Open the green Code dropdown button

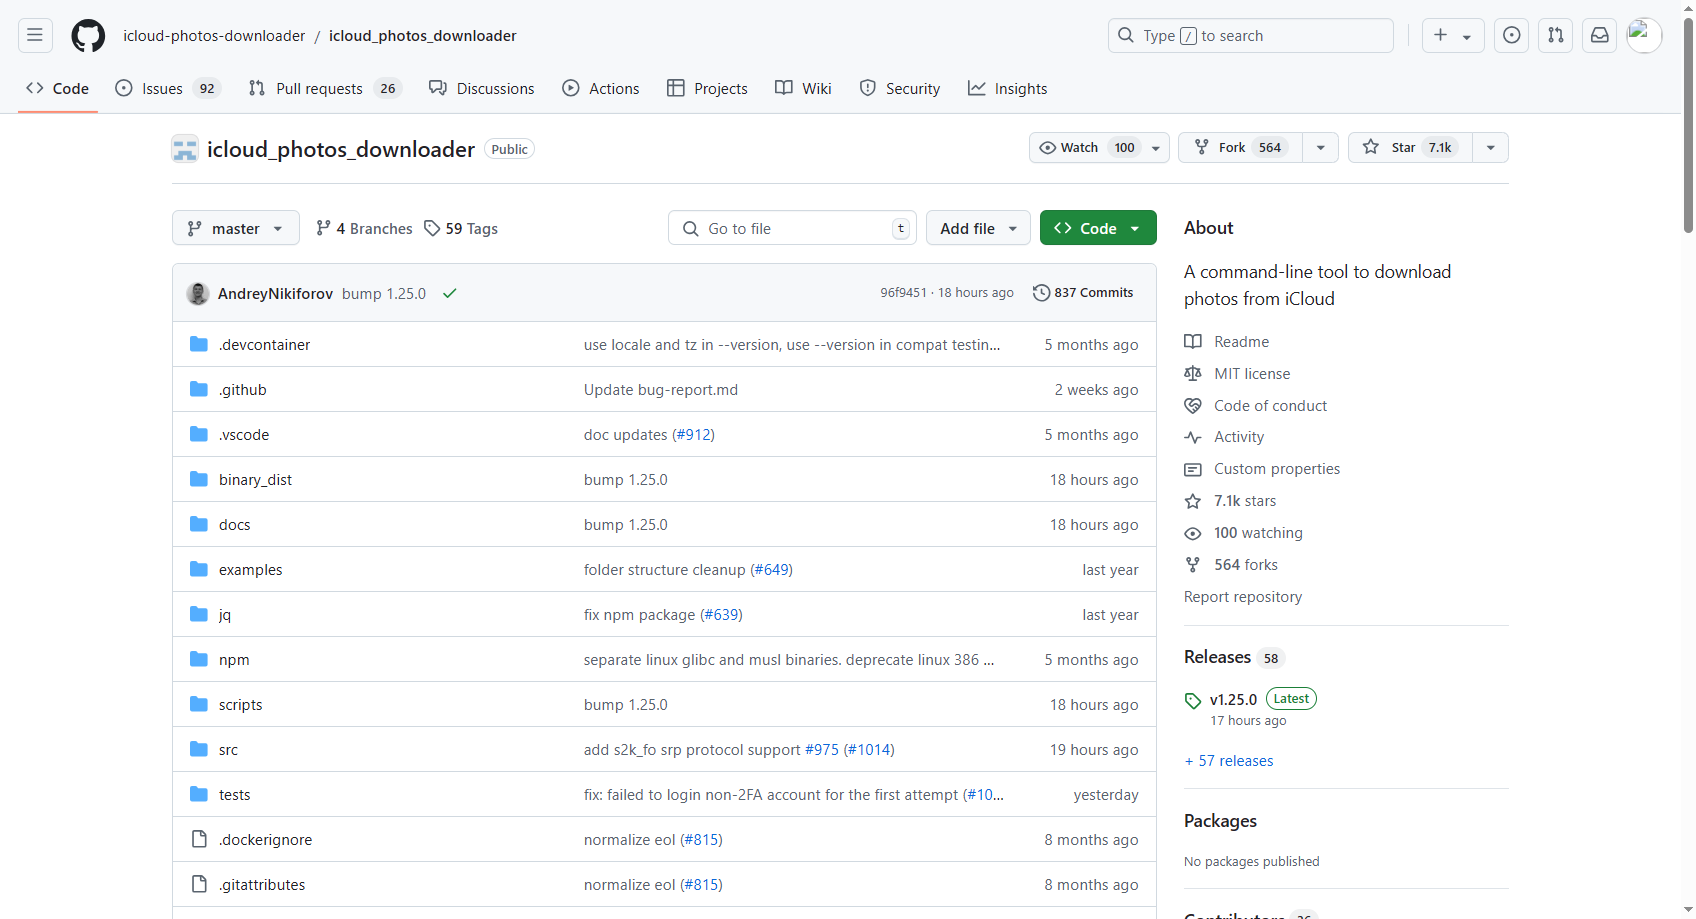(x=1098, y=228)
